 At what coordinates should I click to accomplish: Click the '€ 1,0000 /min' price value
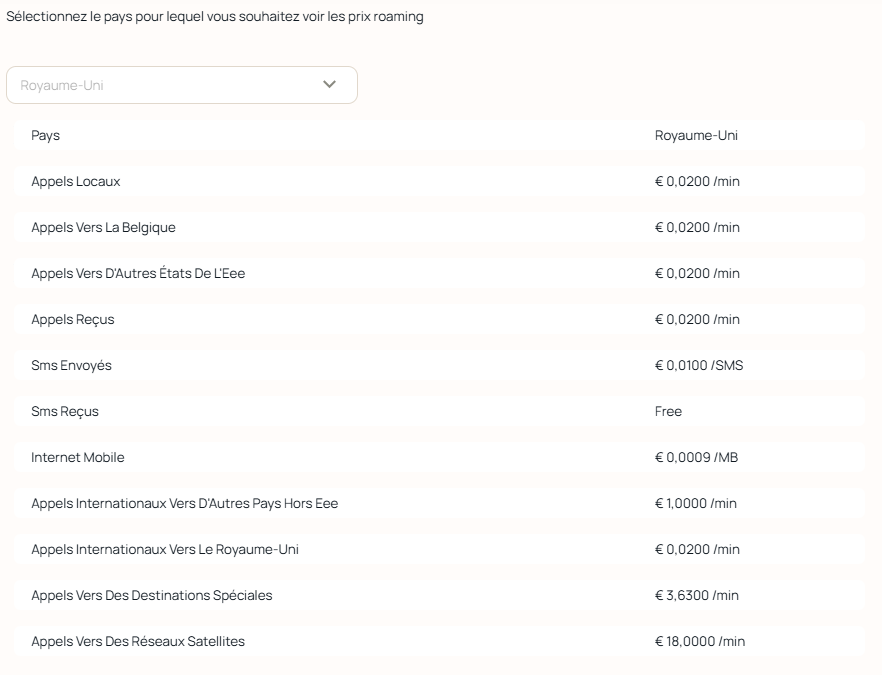click(x=695, y=504)
